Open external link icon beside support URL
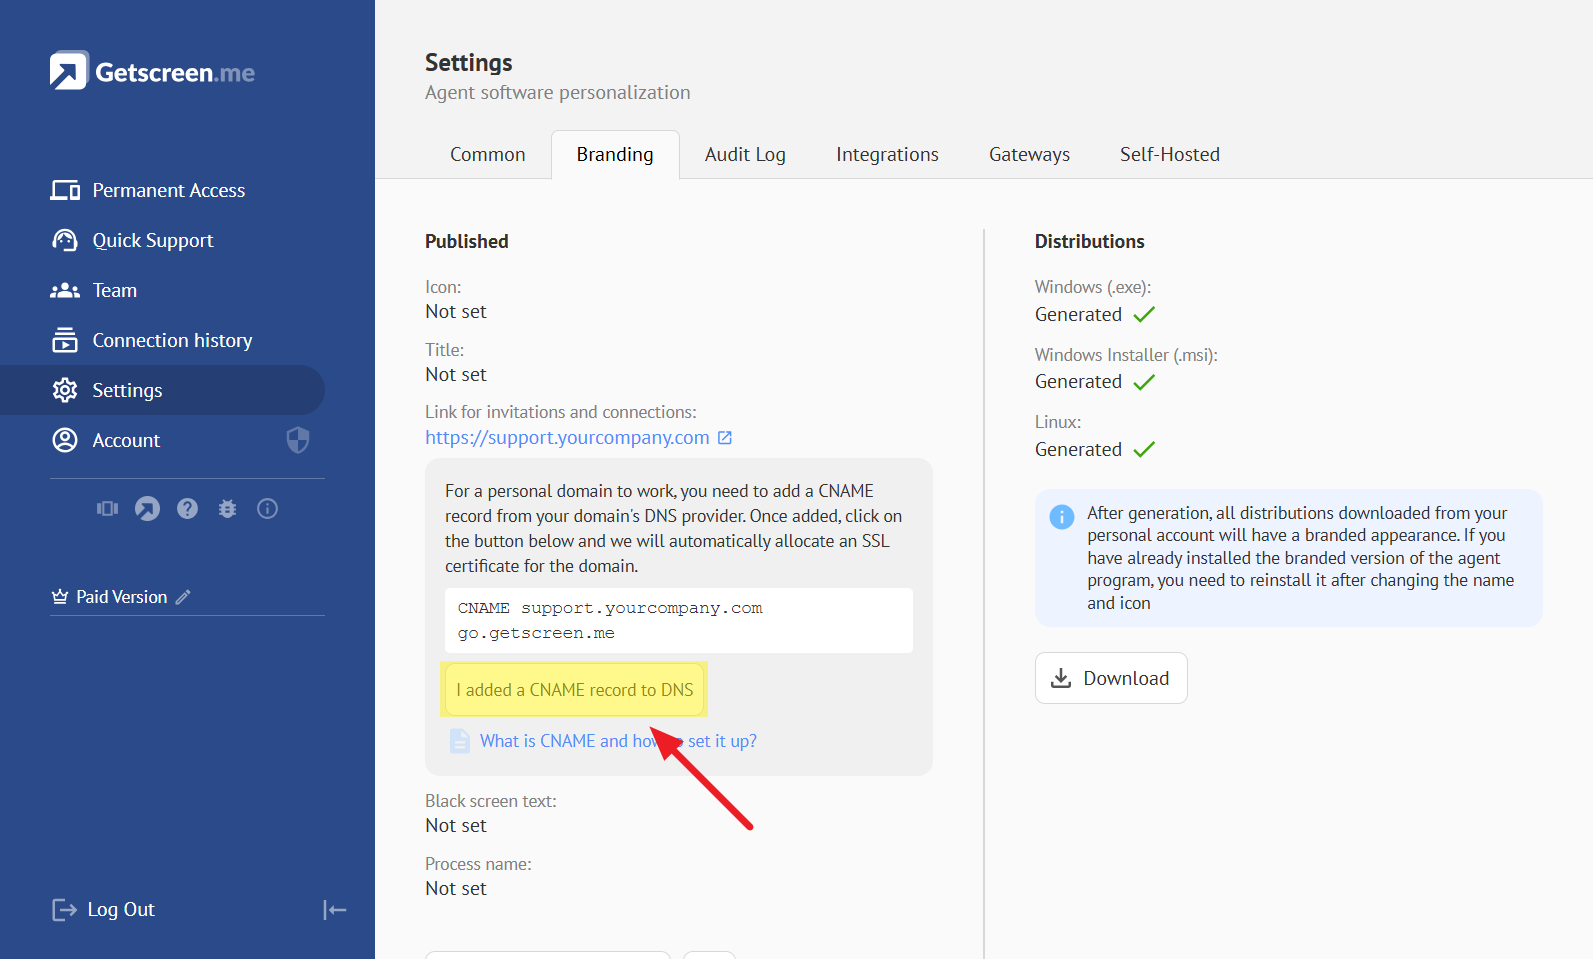 (725, 438)
